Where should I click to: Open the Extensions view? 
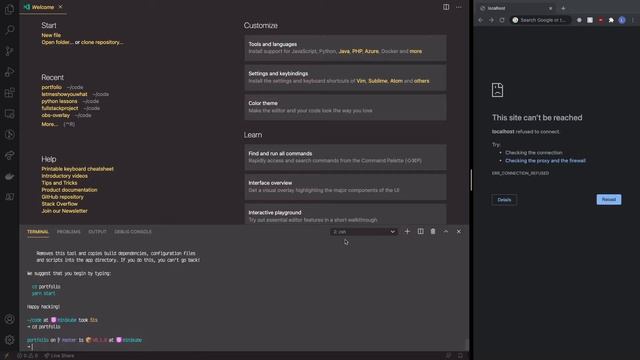pos(9,93)
